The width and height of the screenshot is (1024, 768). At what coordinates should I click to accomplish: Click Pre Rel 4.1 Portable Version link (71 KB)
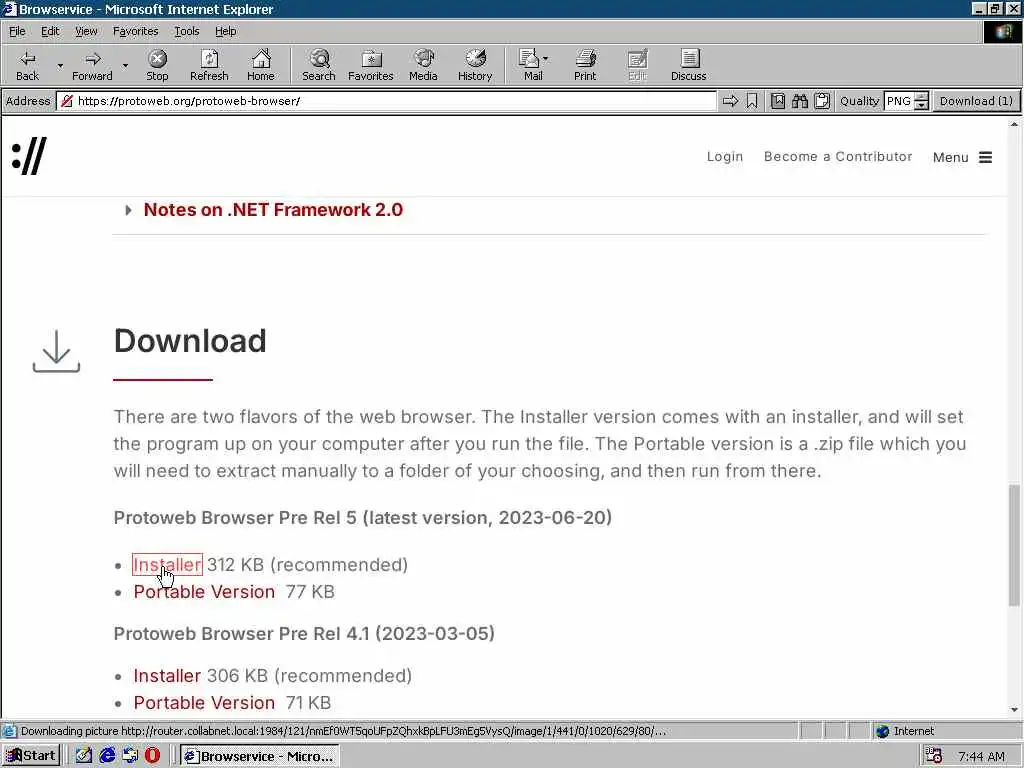[x=204, y=703]
